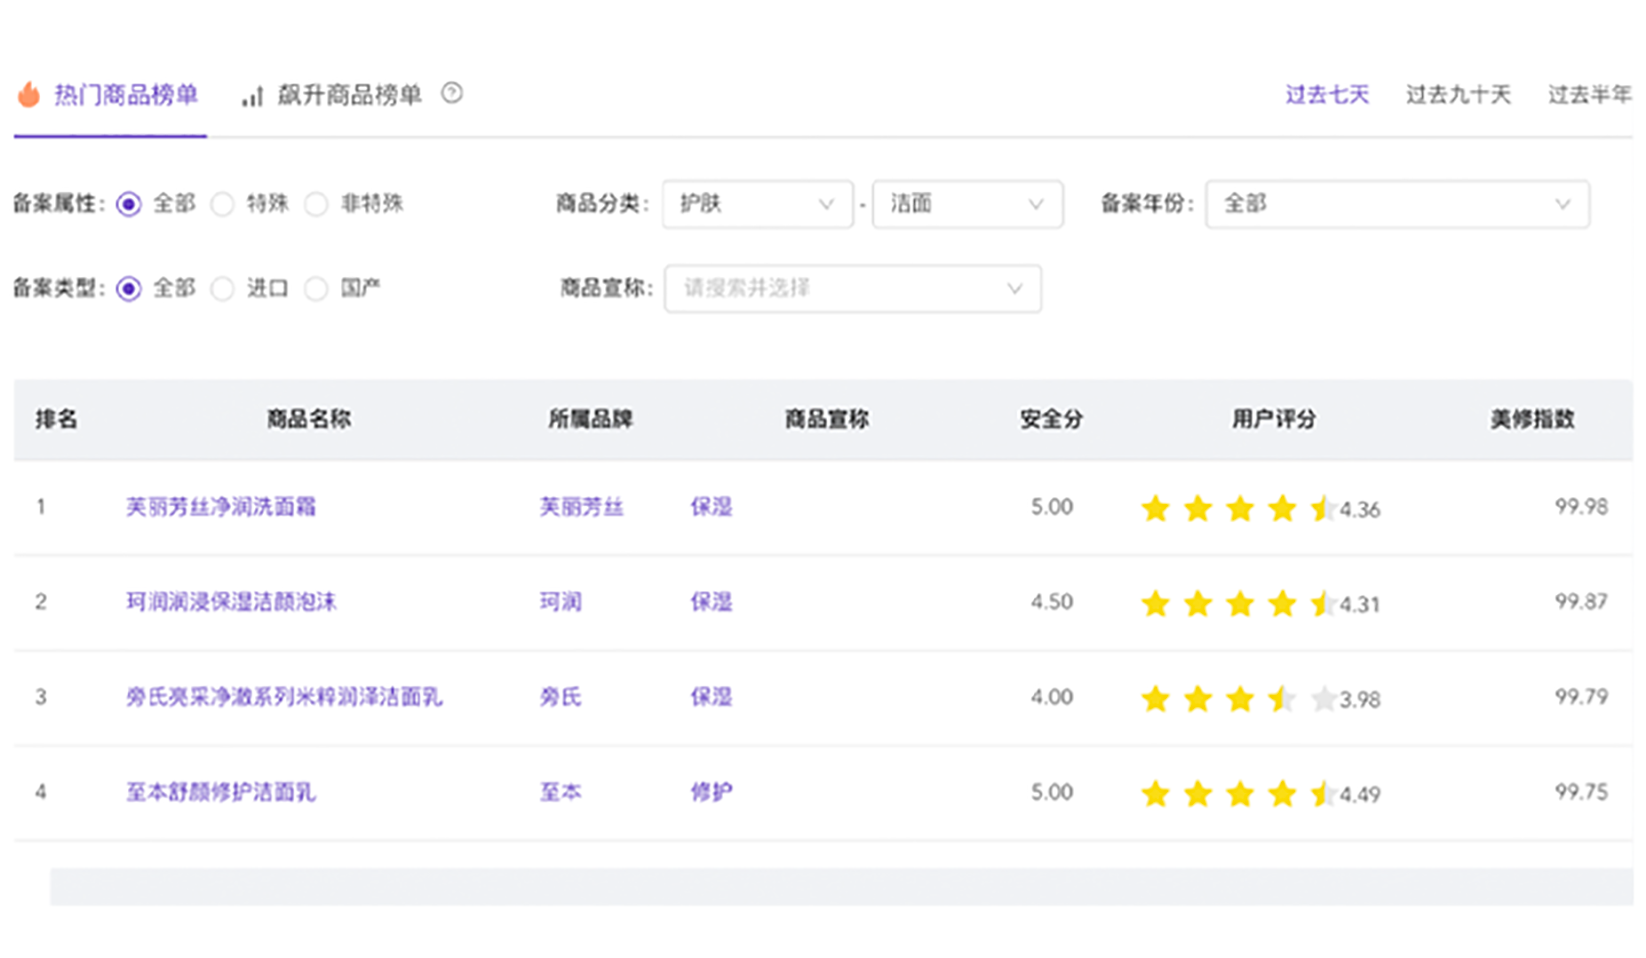Switch to the 过去九十天 time range
The image size is (1646, 958).
point(1457,95)
